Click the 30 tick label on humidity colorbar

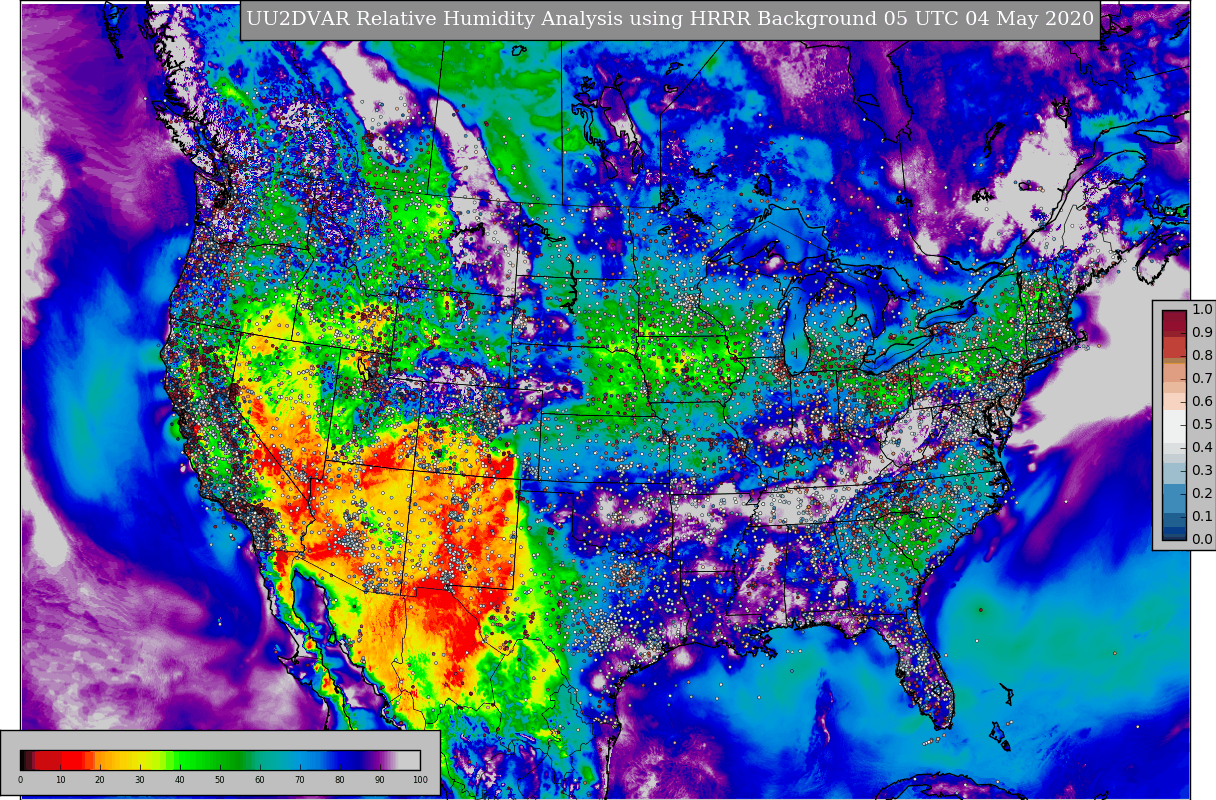(140, 780)
